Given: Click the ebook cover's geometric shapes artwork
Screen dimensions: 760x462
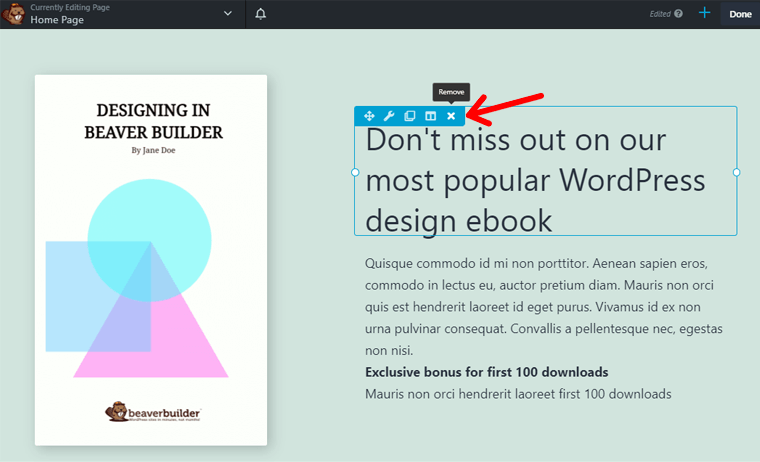Looking at the screenshot, I should pos(150,280).
